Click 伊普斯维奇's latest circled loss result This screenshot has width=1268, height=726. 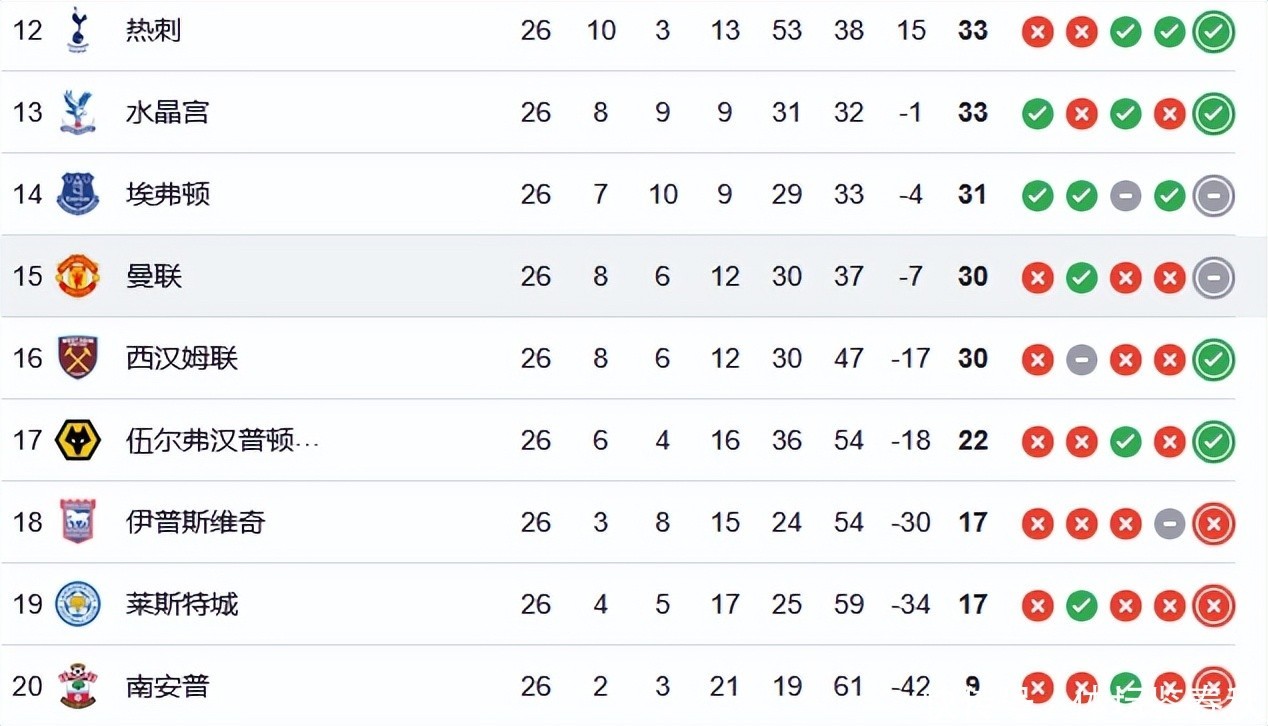tap(1214, 524)
